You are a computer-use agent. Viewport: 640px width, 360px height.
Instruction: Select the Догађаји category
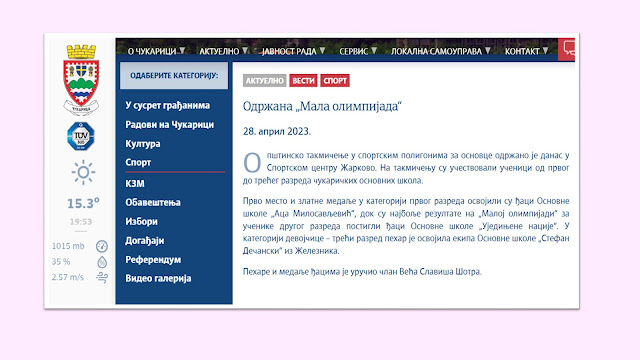pyautogui.click(x=144, y=241)
